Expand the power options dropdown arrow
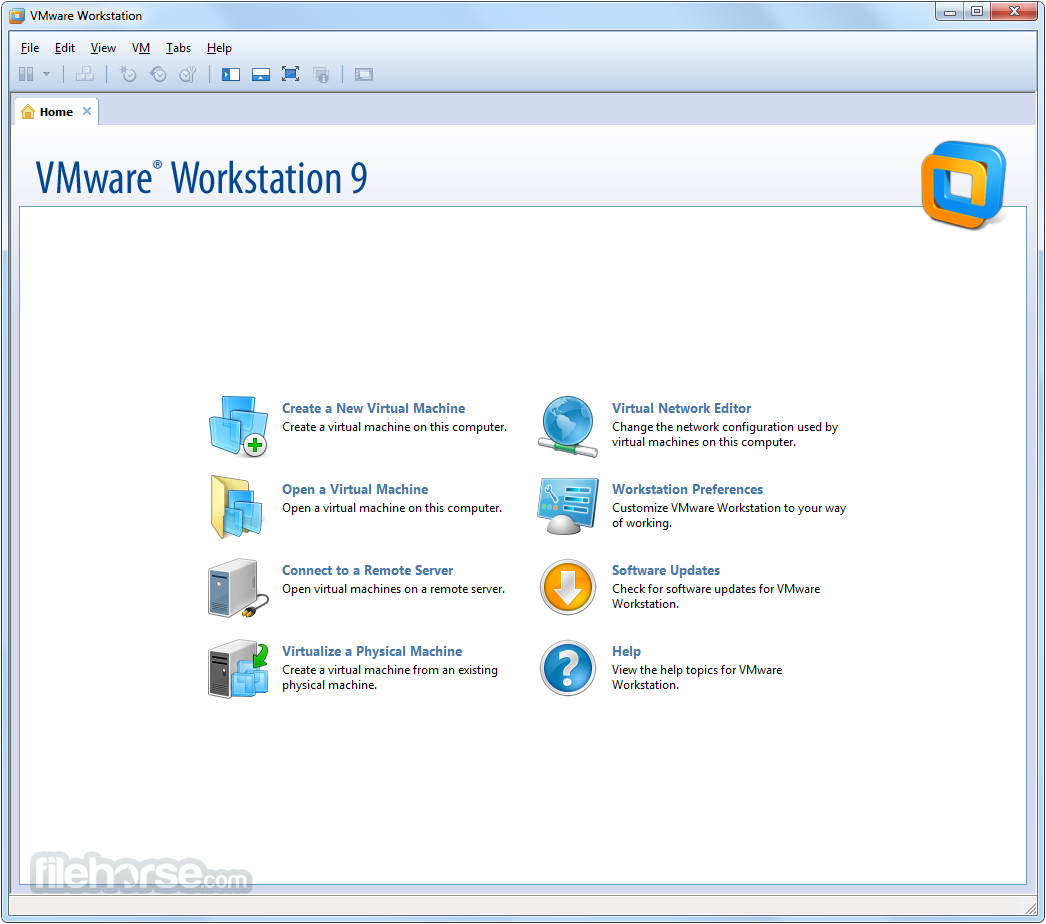1046x924 pixels. click(46, 74)
